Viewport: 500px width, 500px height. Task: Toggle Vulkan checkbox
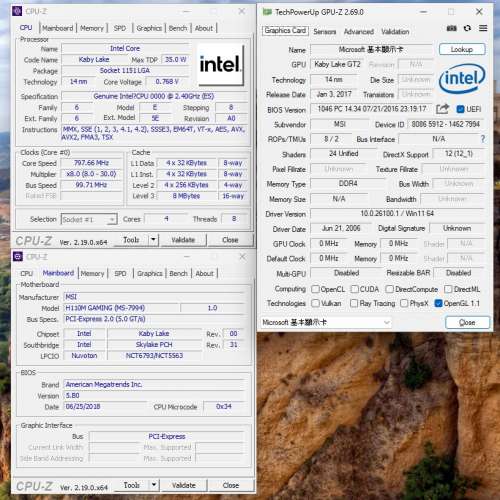315,303
